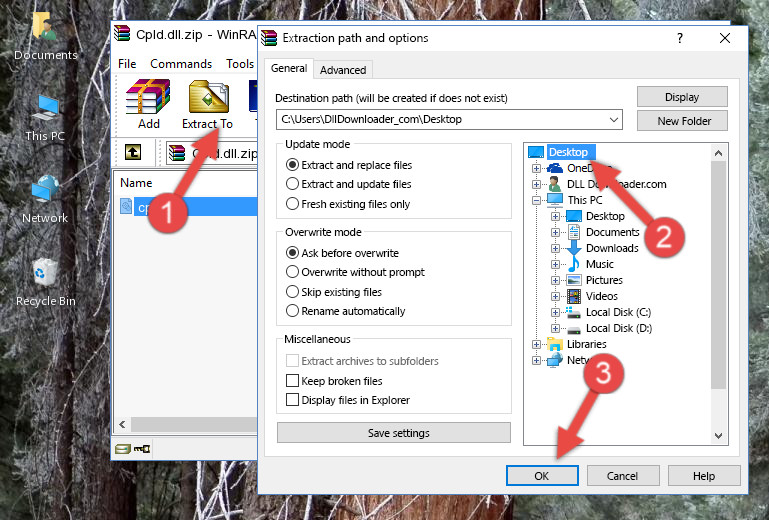Select the highlighted Desktop root tree item
This screenshot has width=769, height=520.
click(569, 152)
